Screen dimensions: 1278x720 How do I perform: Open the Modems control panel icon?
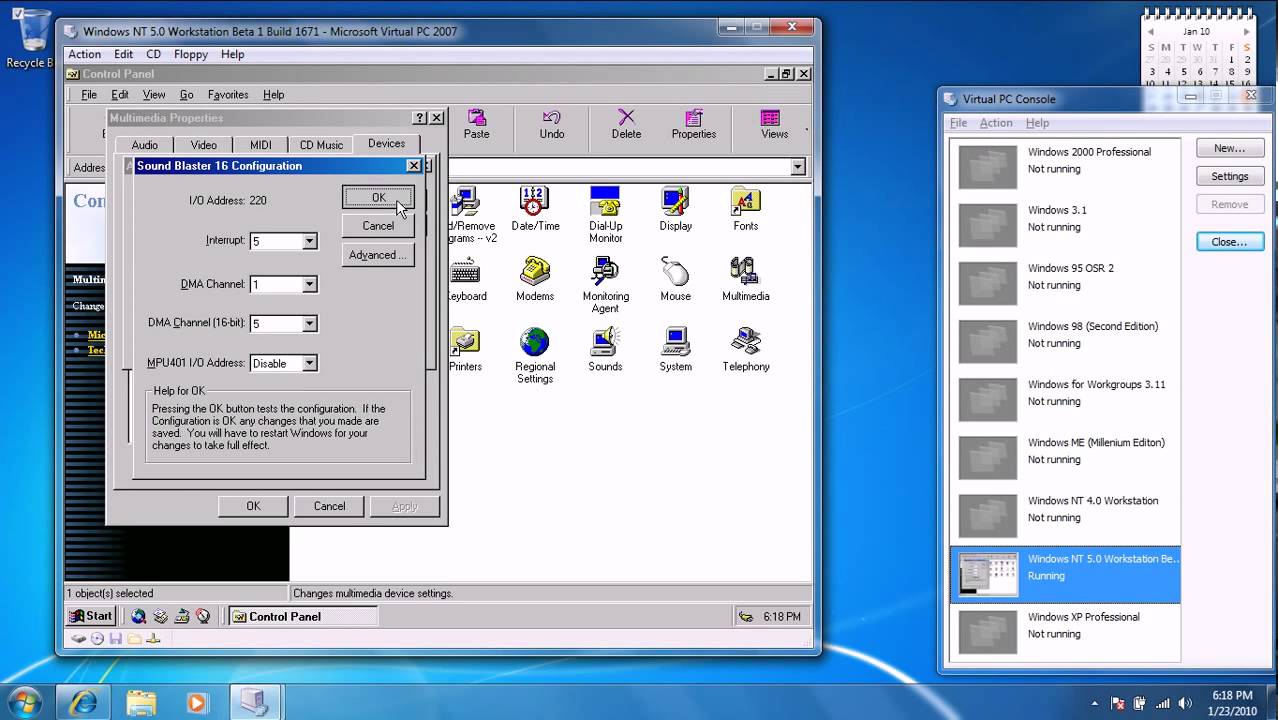(535, 279)
